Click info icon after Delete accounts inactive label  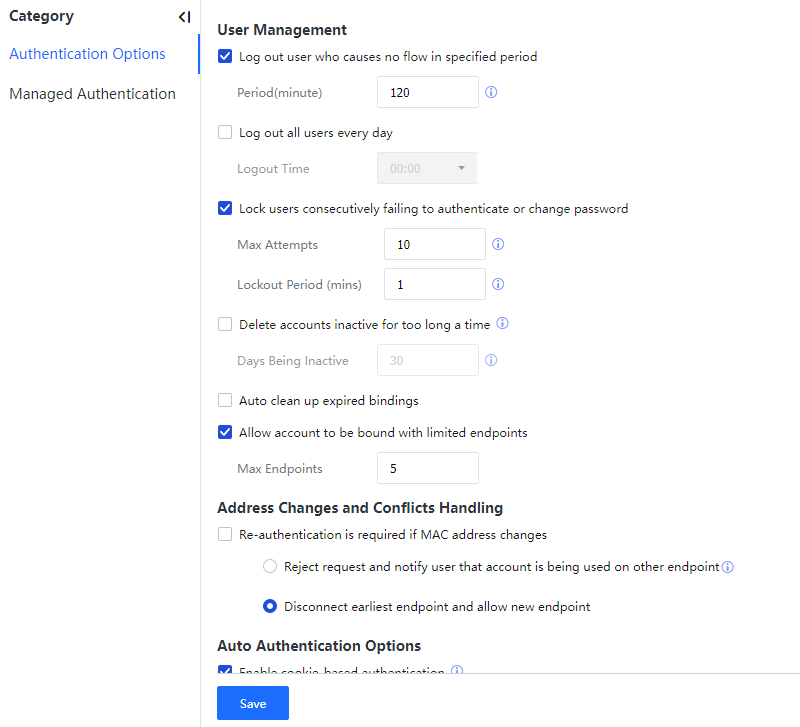[x=503, y=324]
